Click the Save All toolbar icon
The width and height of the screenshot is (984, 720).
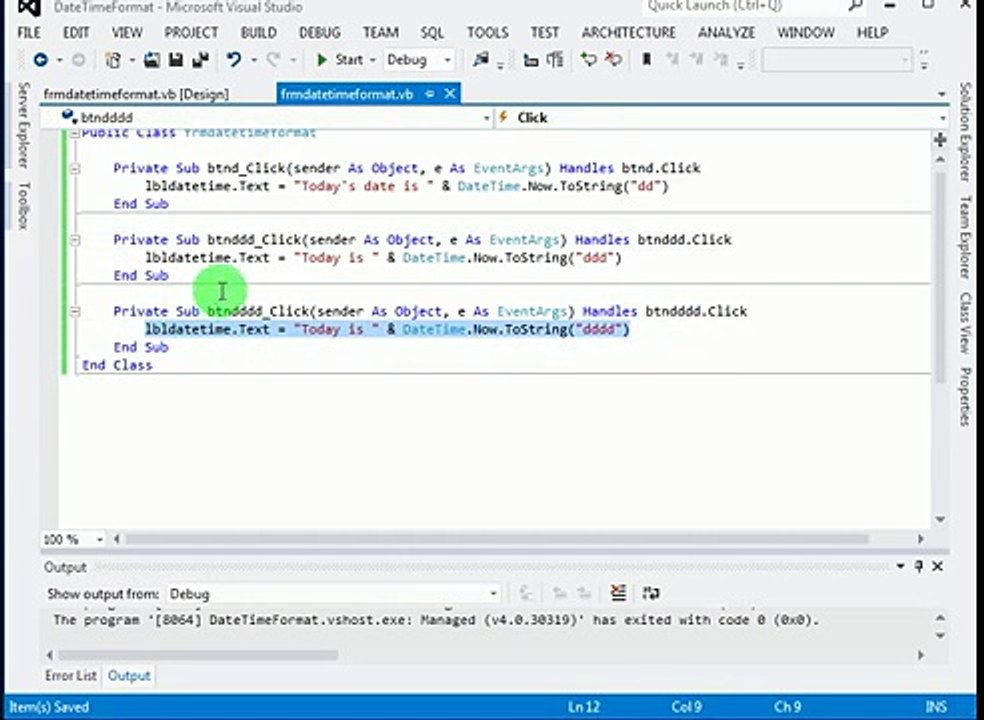click(x=201, y=60)
